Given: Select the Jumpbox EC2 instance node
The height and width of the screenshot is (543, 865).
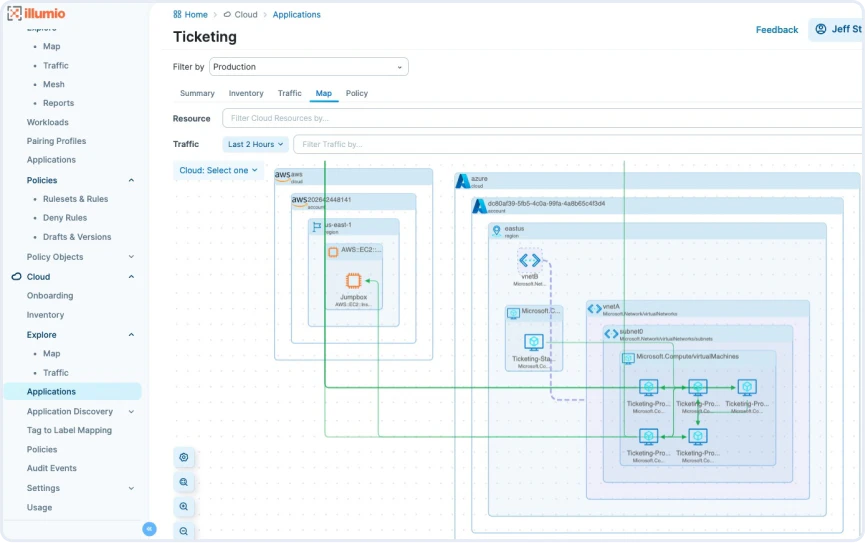Looking at the screenshot, I should click(x=354, y=281).
